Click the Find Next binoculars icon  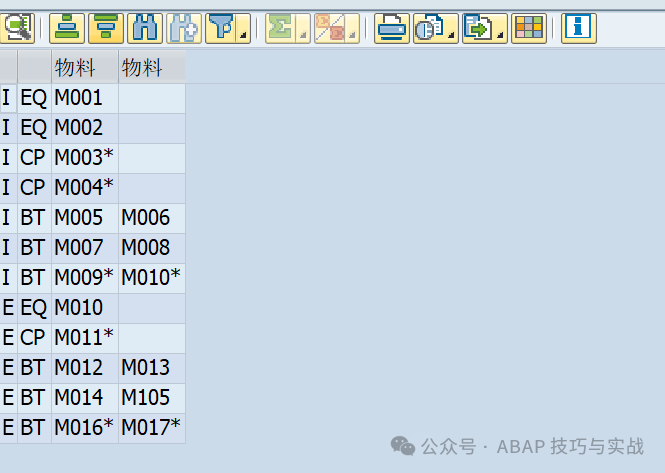tap(184, 28)
